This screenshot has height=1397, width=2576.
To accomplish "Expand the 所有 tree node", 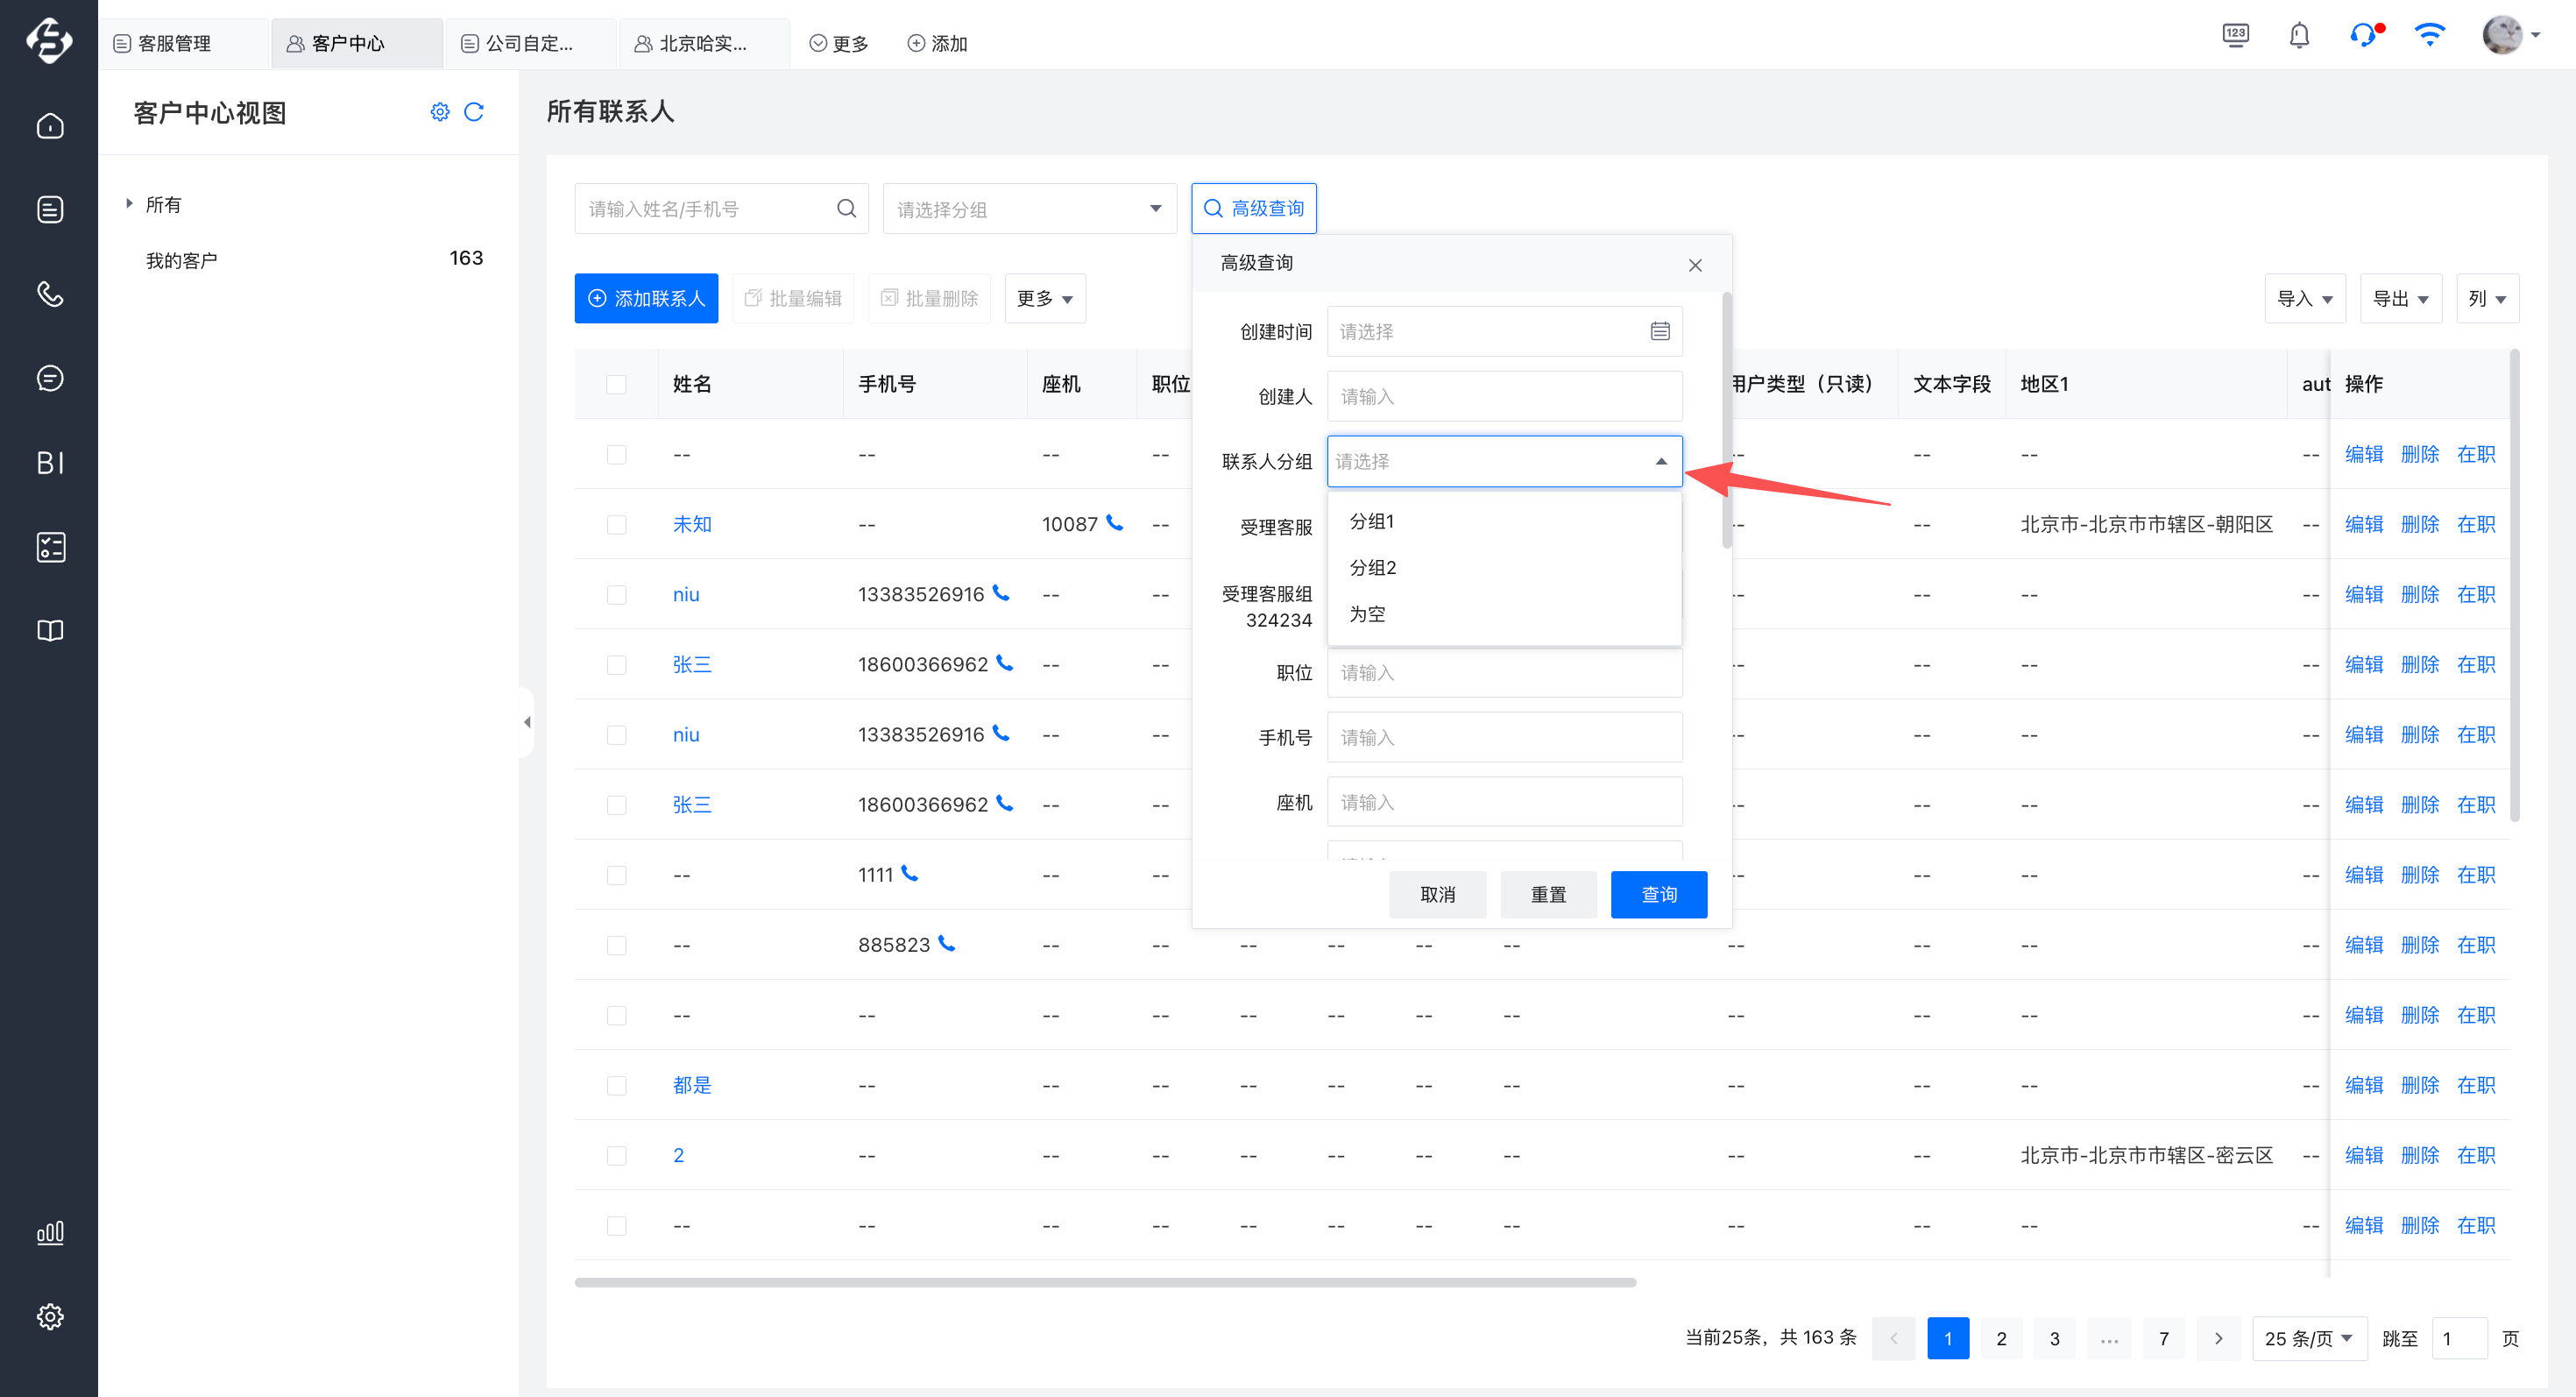I will (x=129, y=204).
